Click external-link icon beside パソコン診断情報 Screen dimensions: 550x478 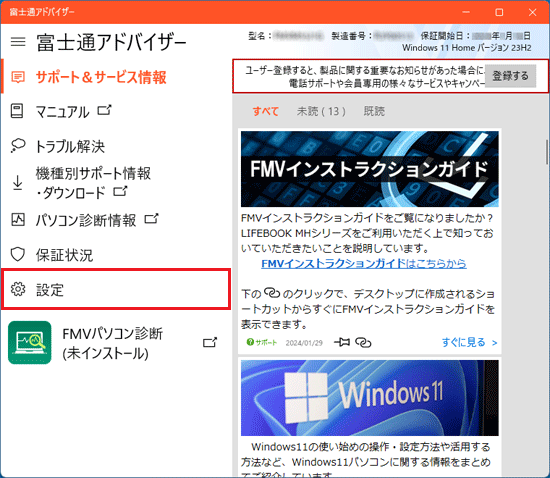pos(152,219)
